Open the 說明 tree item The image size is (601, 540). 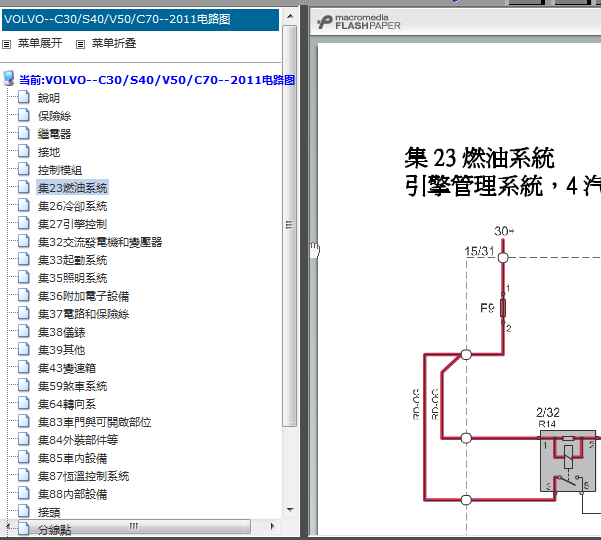(49, 98)
